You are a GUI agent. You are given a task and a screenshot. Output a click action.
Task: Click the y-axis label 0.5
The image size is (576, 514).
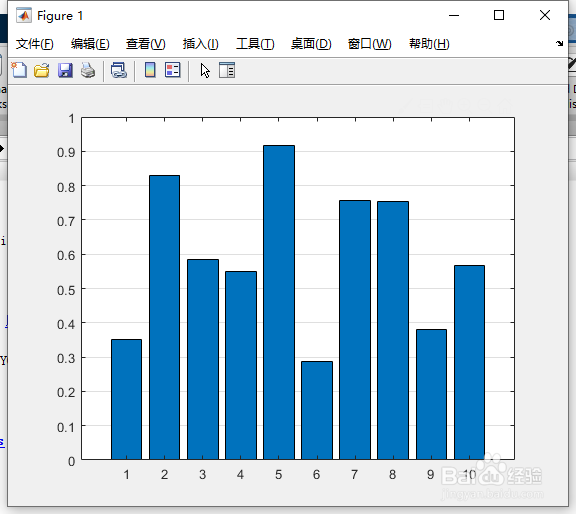pyautogui.click(x=66, y=290)
